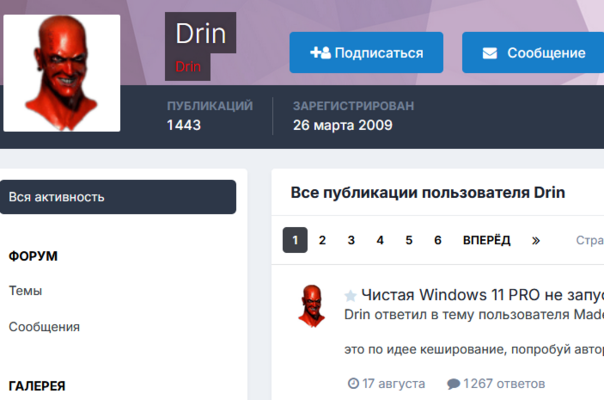
Task: Click current page 1 indicator
Action: click(x=294, y=240)
